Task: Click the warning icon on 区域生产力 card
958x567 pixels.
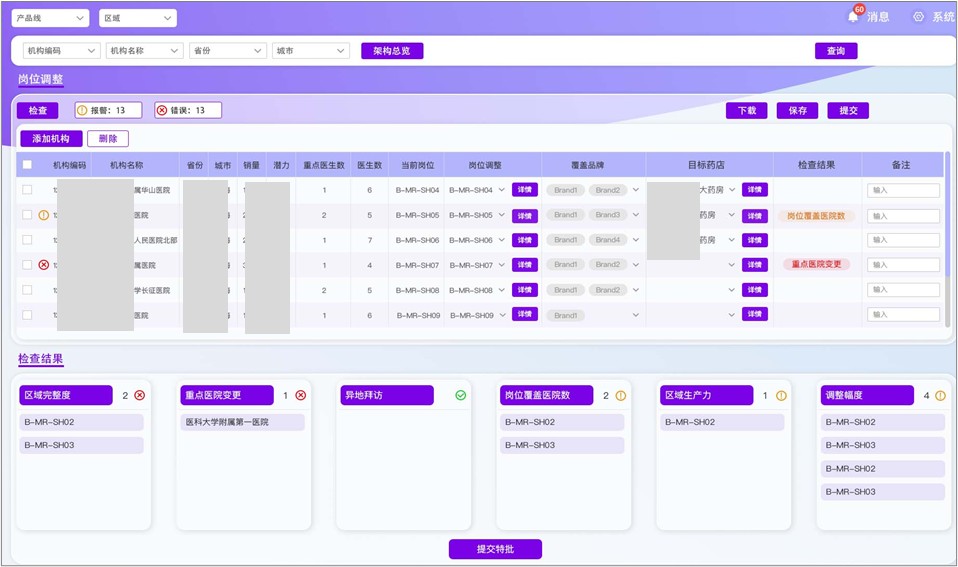Action: [x=781, y=395]
